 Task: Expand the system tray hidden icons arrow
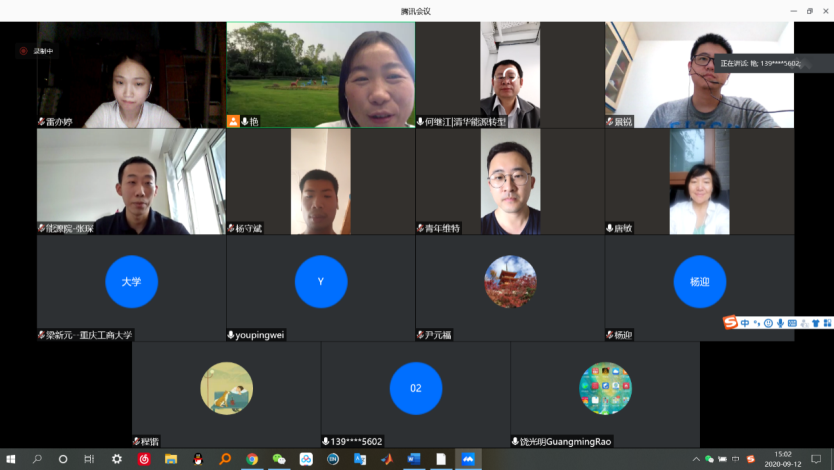coord(697,459)
